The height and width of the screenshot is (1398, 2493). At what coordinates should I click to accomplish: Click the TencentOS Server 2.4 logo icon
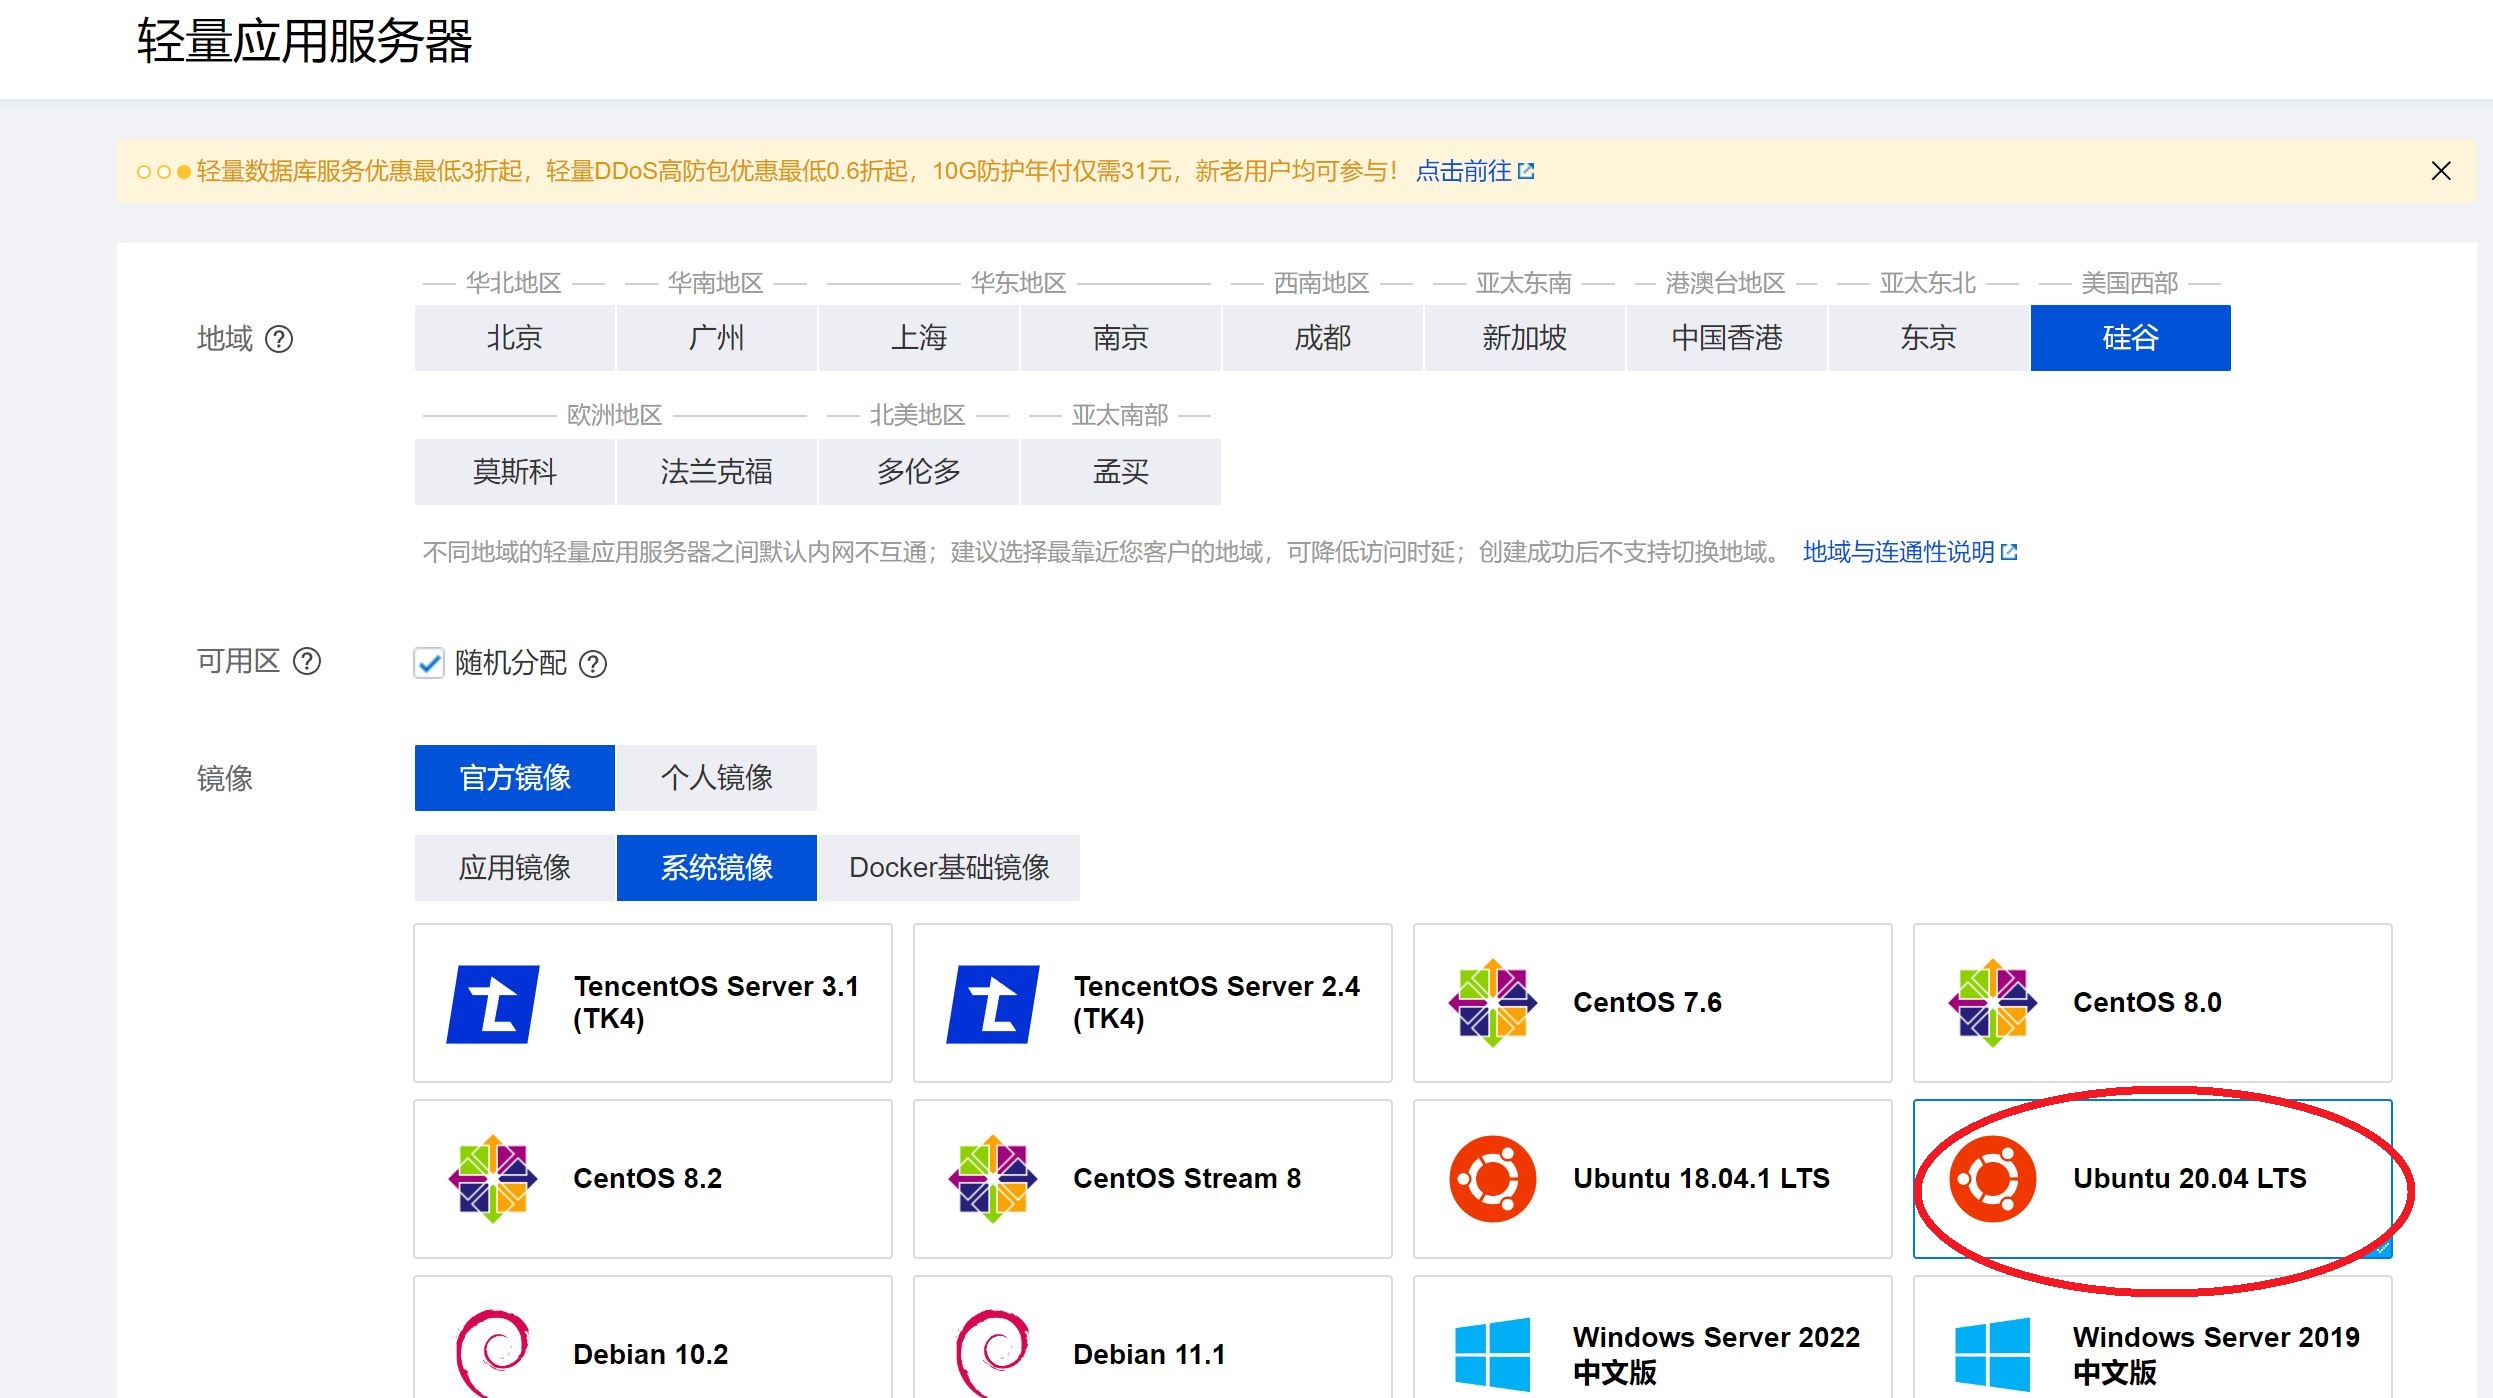993,1004
